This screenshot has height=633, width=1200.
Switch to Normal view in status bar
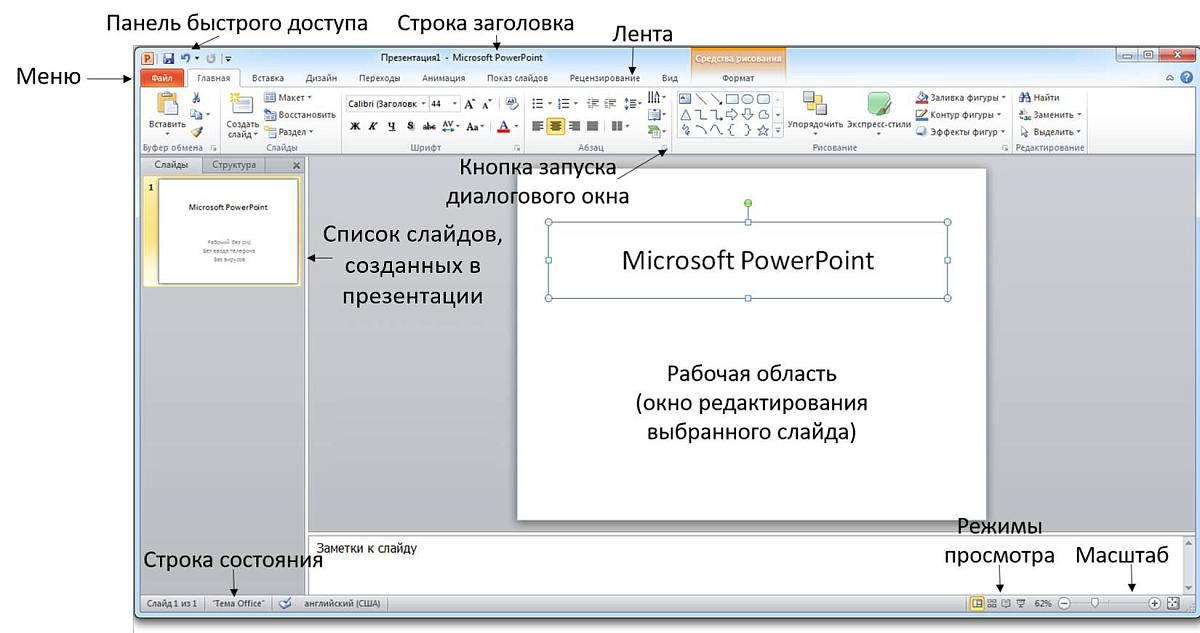click(x=977, y=604)
